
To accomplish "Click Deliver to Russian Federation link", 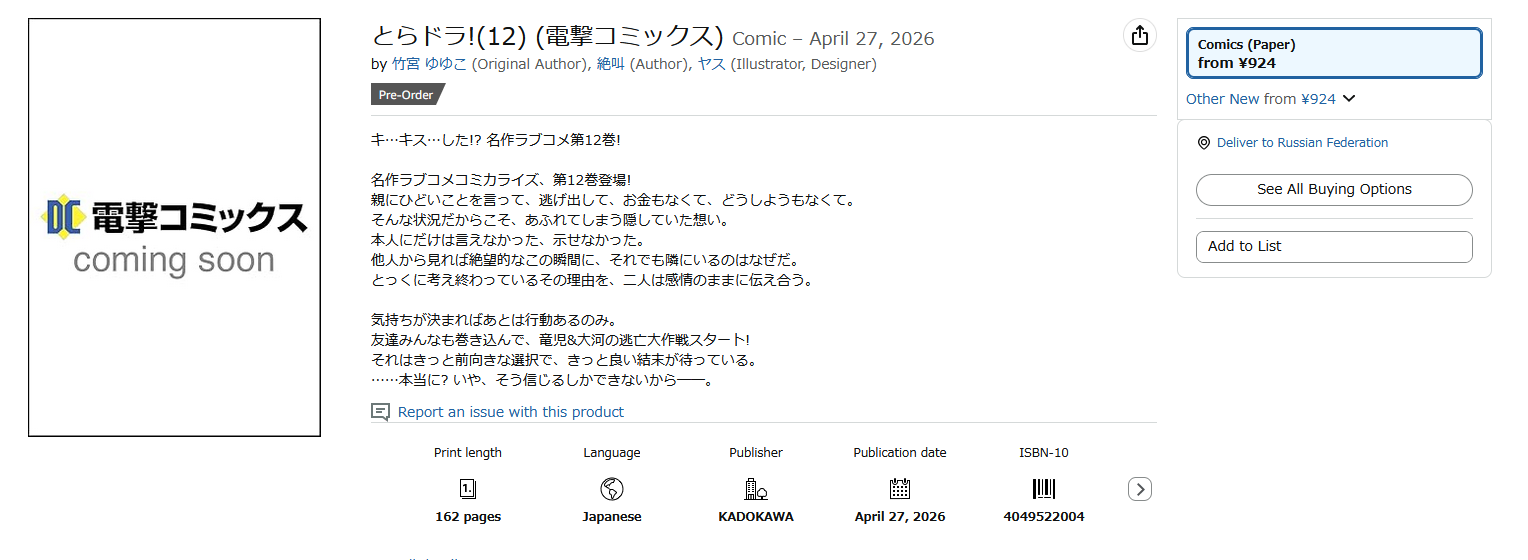I will tap(1302, 143).
